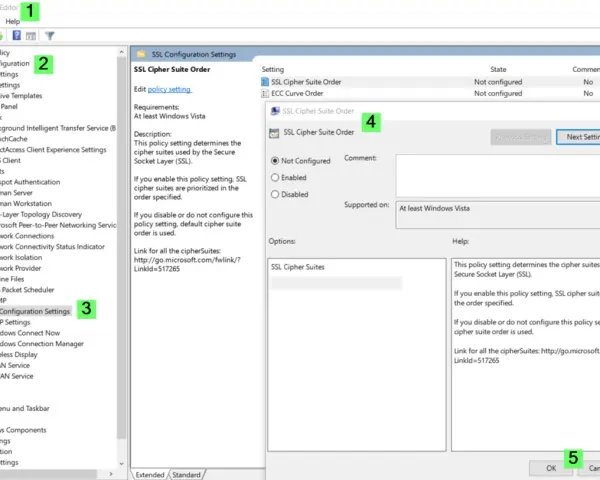Click inside the Comment text box

click(498, 176)
